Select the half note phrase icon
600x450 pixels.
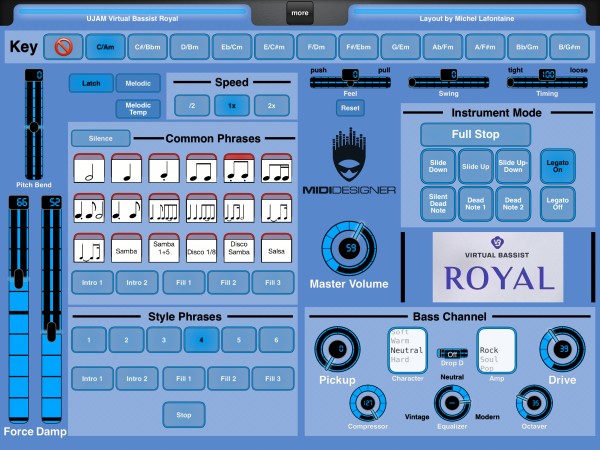pos(89,168)
